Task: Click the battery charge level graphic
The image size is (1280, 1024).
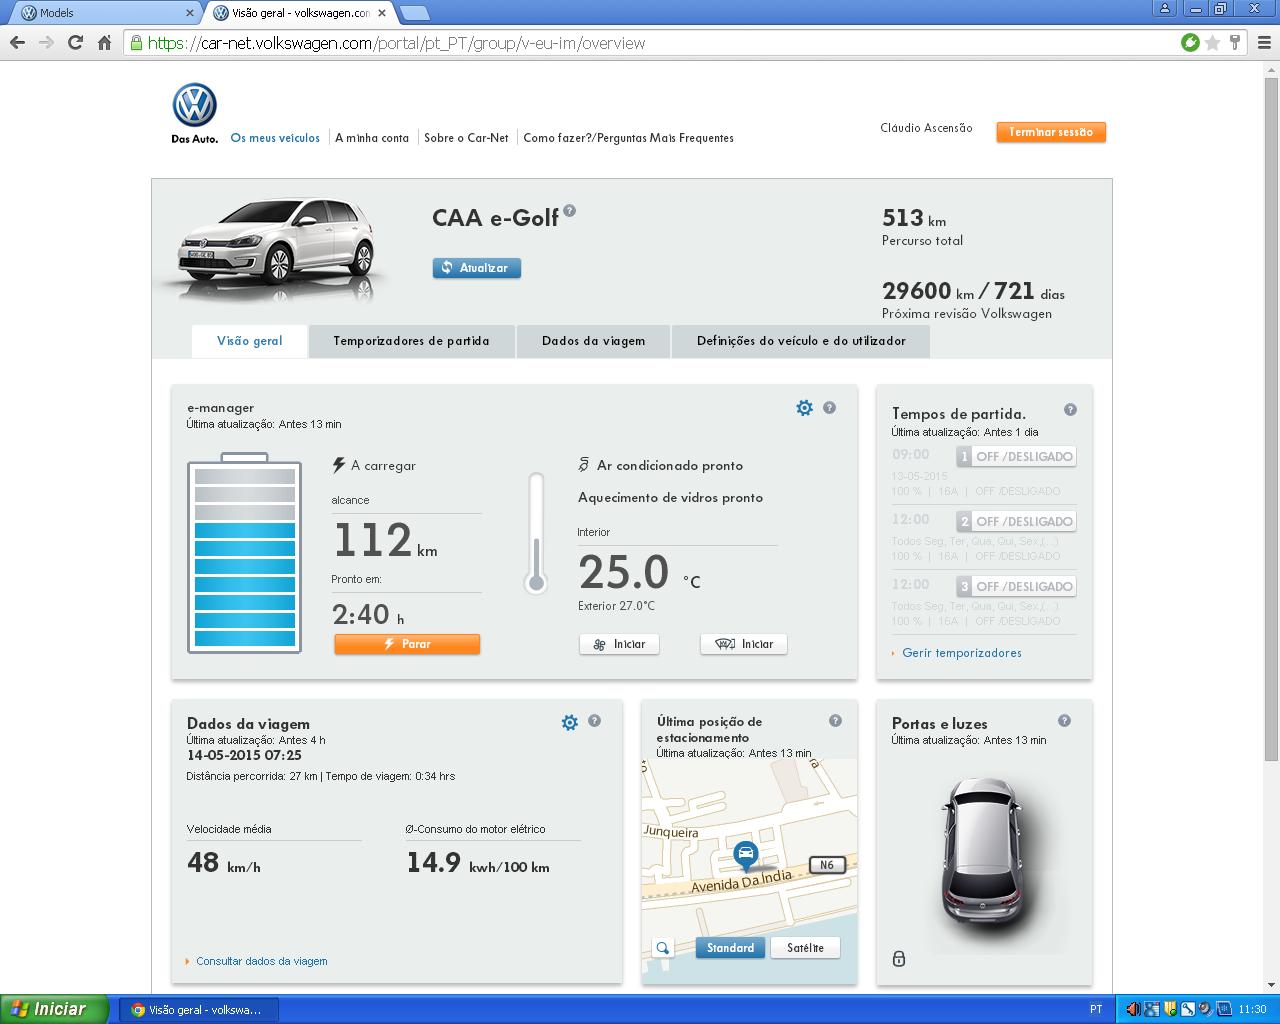Action: coord(245,553)
